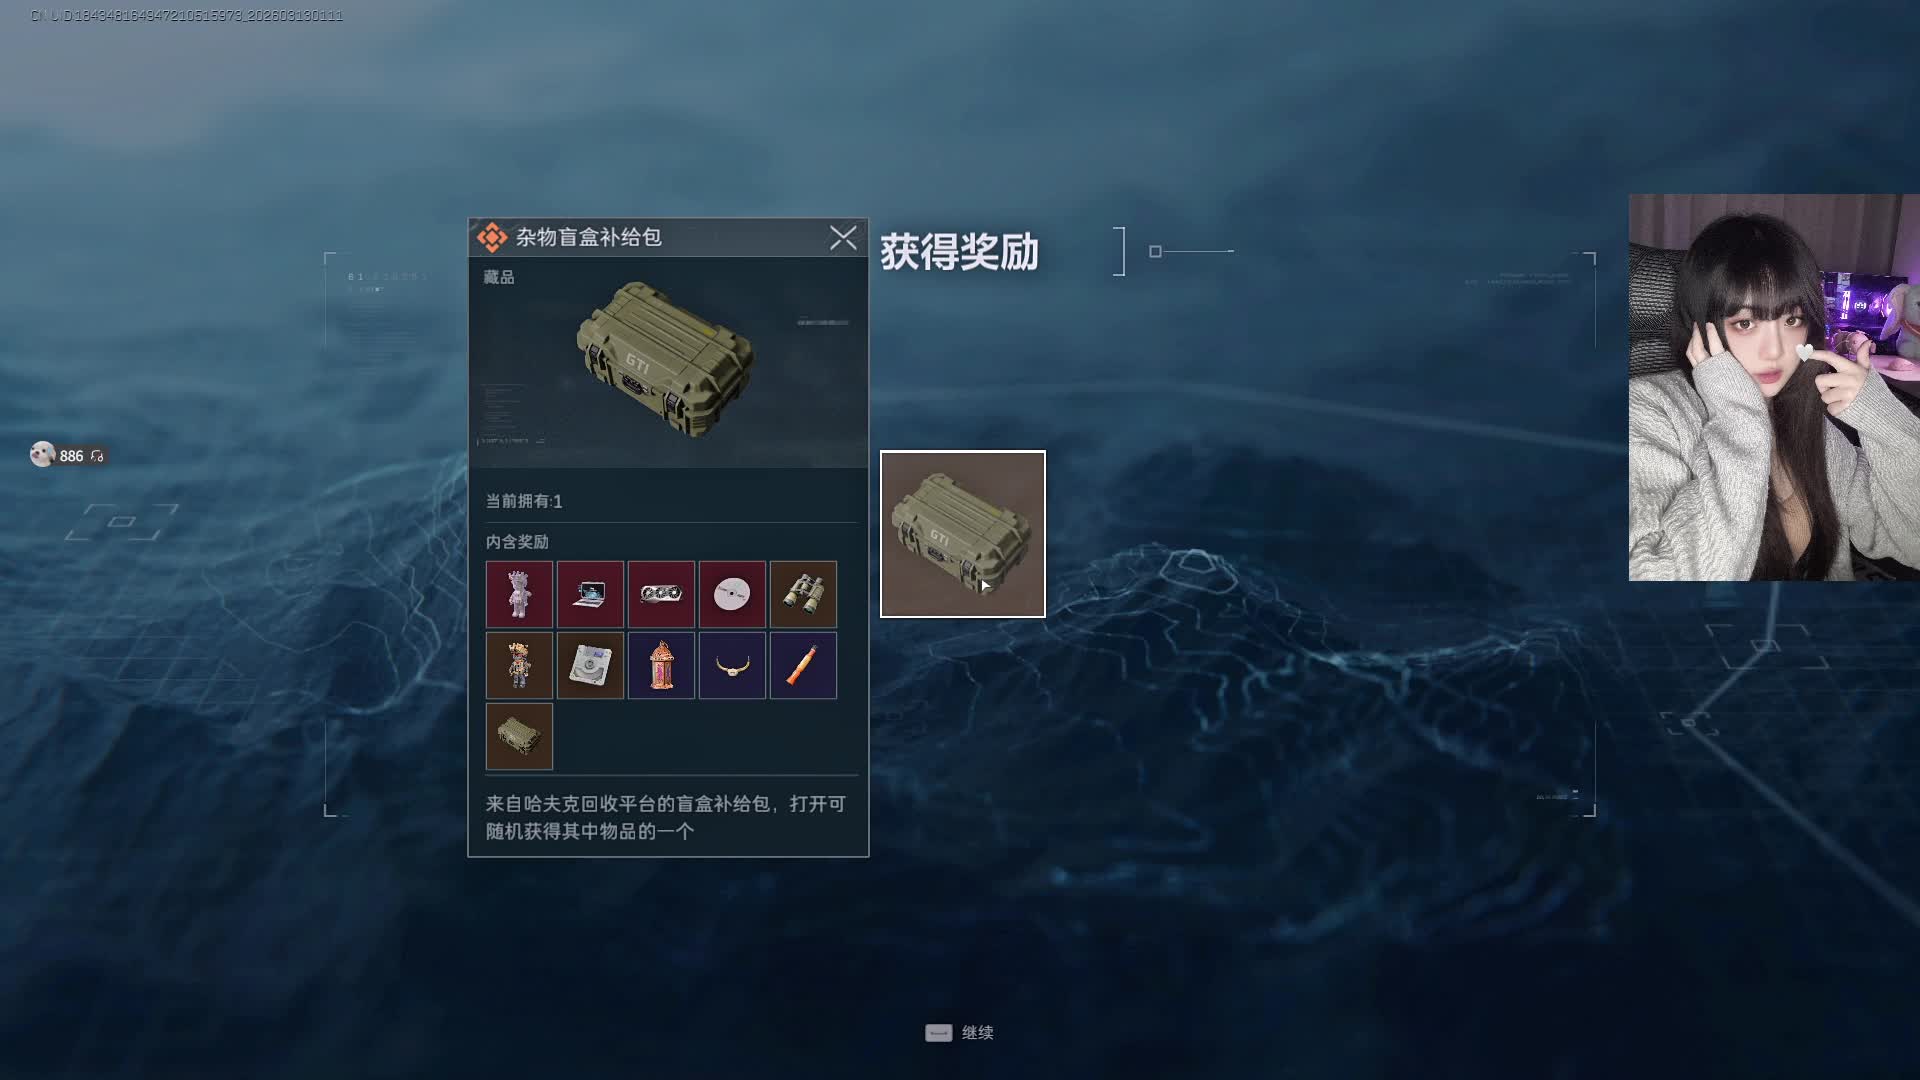Click the spacebar key icon beside 继续
Viewport: 1920px width, 1080px height.
pyautogui.click(x=938, y=1033)
